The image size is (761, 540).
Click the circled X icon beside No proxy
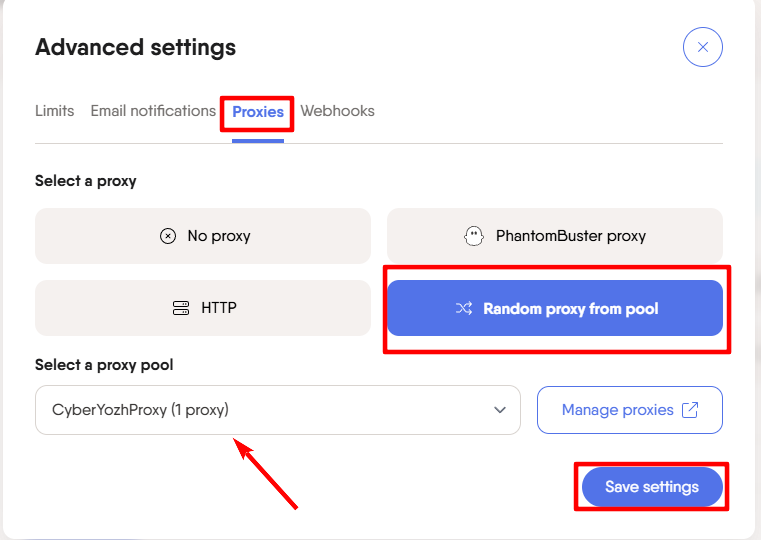(x=168, y=237)
